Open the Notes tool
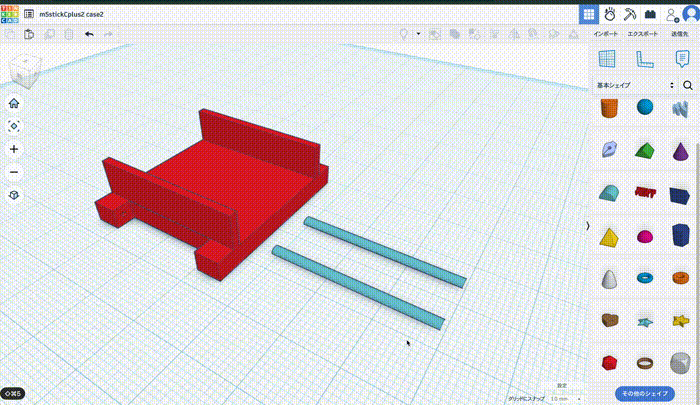This screenshot has height=405, width=700. tap(682, 58)
